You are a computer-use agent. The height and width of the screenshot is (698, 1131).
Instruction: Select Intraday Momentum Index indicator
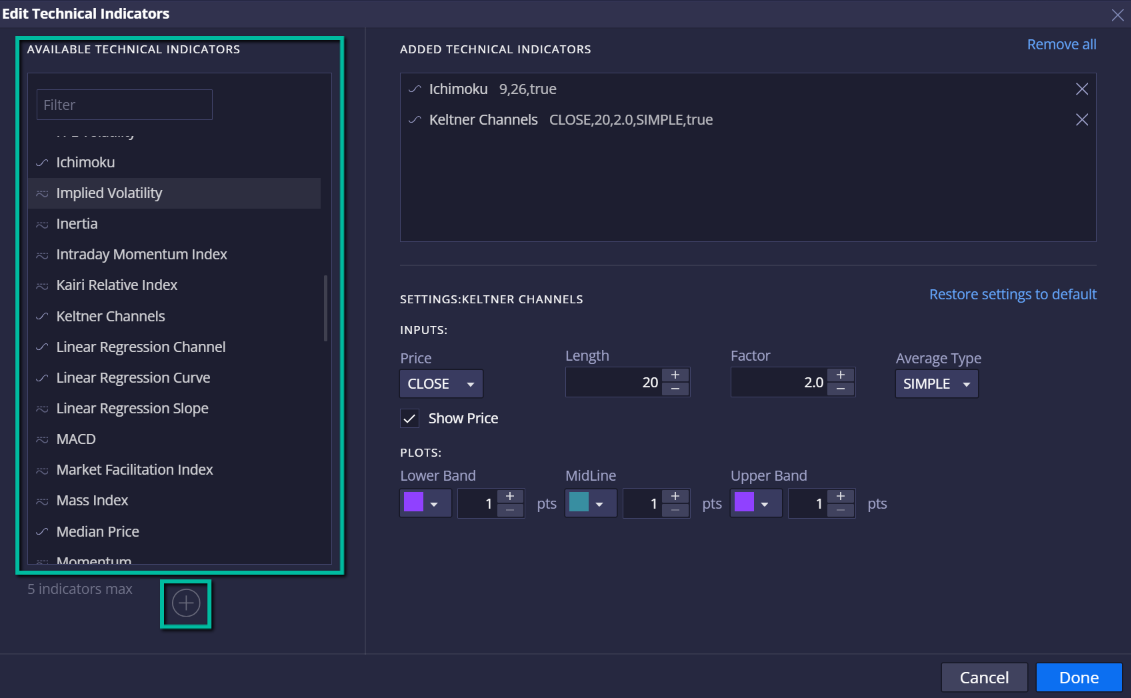[x=175, y=255]
